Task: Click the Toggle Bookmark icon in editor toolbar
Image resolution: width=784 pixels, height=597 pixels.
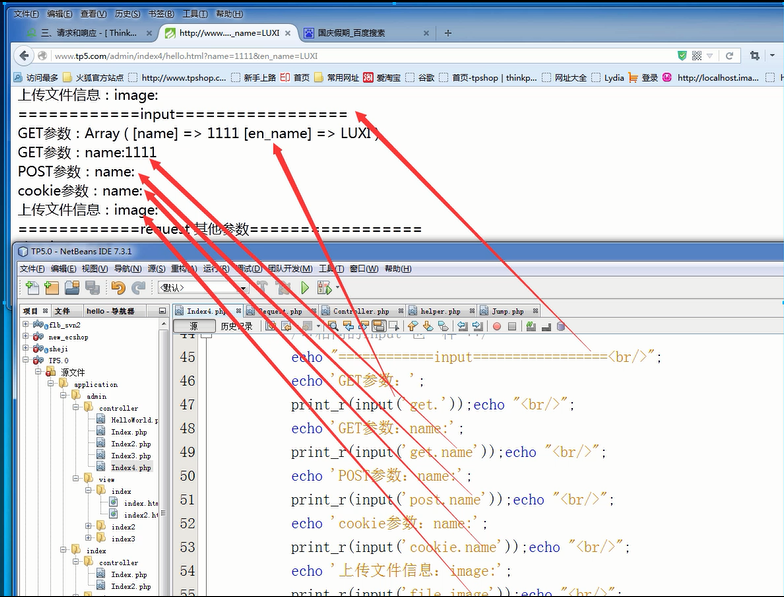Action: 443,326
